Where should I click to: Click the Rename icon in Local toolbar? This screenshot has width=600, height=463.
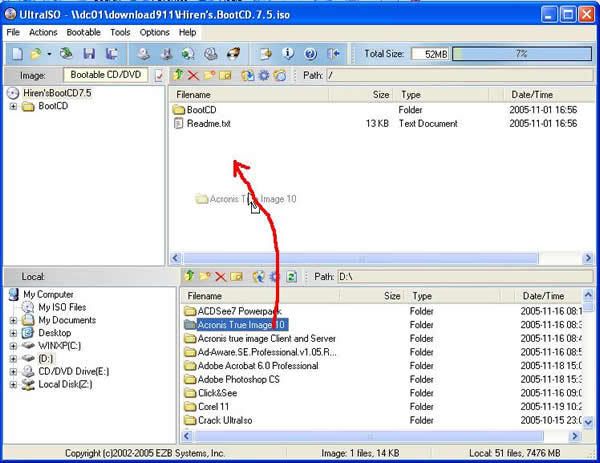[236, 276]
